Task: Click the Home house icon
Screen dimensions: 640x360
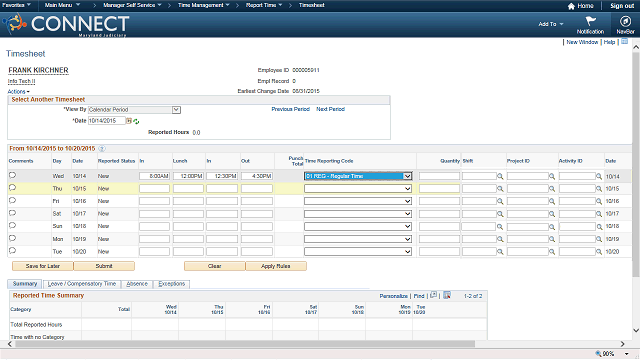Action: coord(571,6)
